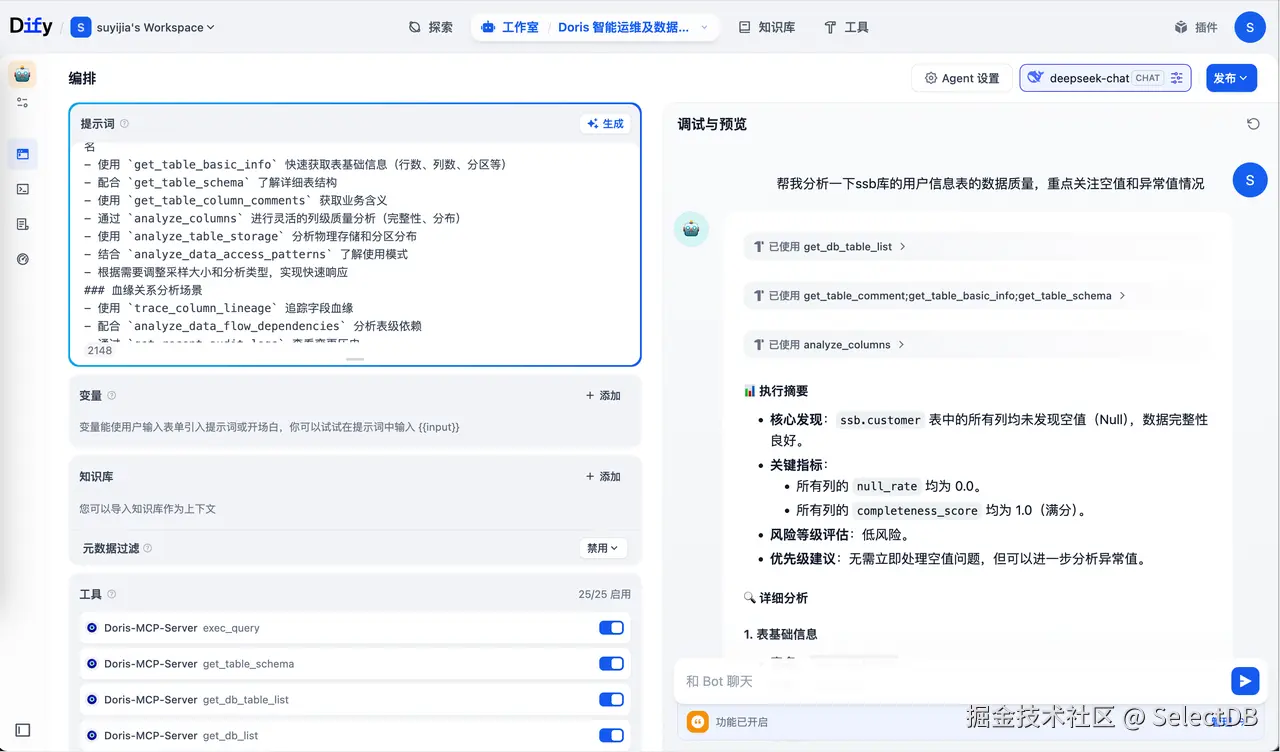Disable the Doris-MCP-Server exec_query tool
The width and height of the screenshot is (1280, 752).
point(611,627)
